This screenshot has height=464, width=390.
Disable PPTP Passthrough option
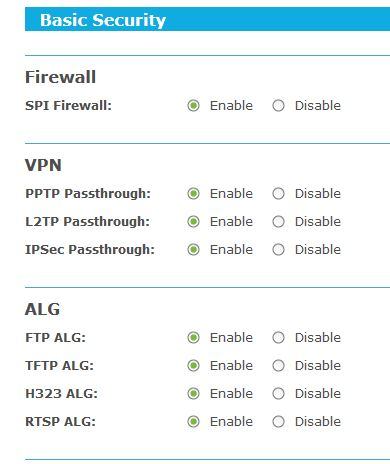coord(278,194)
